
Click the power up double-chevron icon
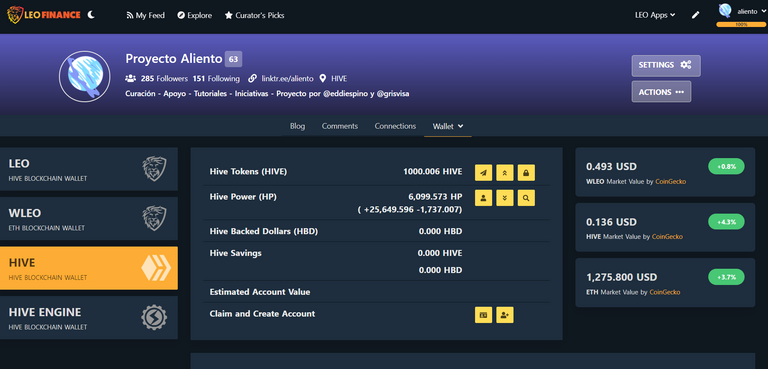[505, 172]
